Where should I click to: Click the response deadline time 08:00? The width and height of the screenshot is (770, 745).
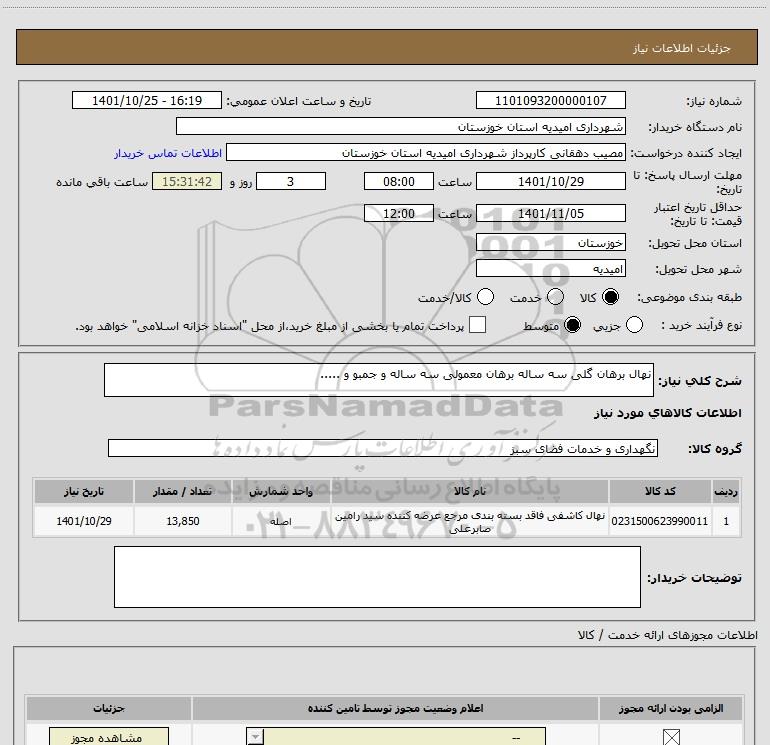pos(399,181)
